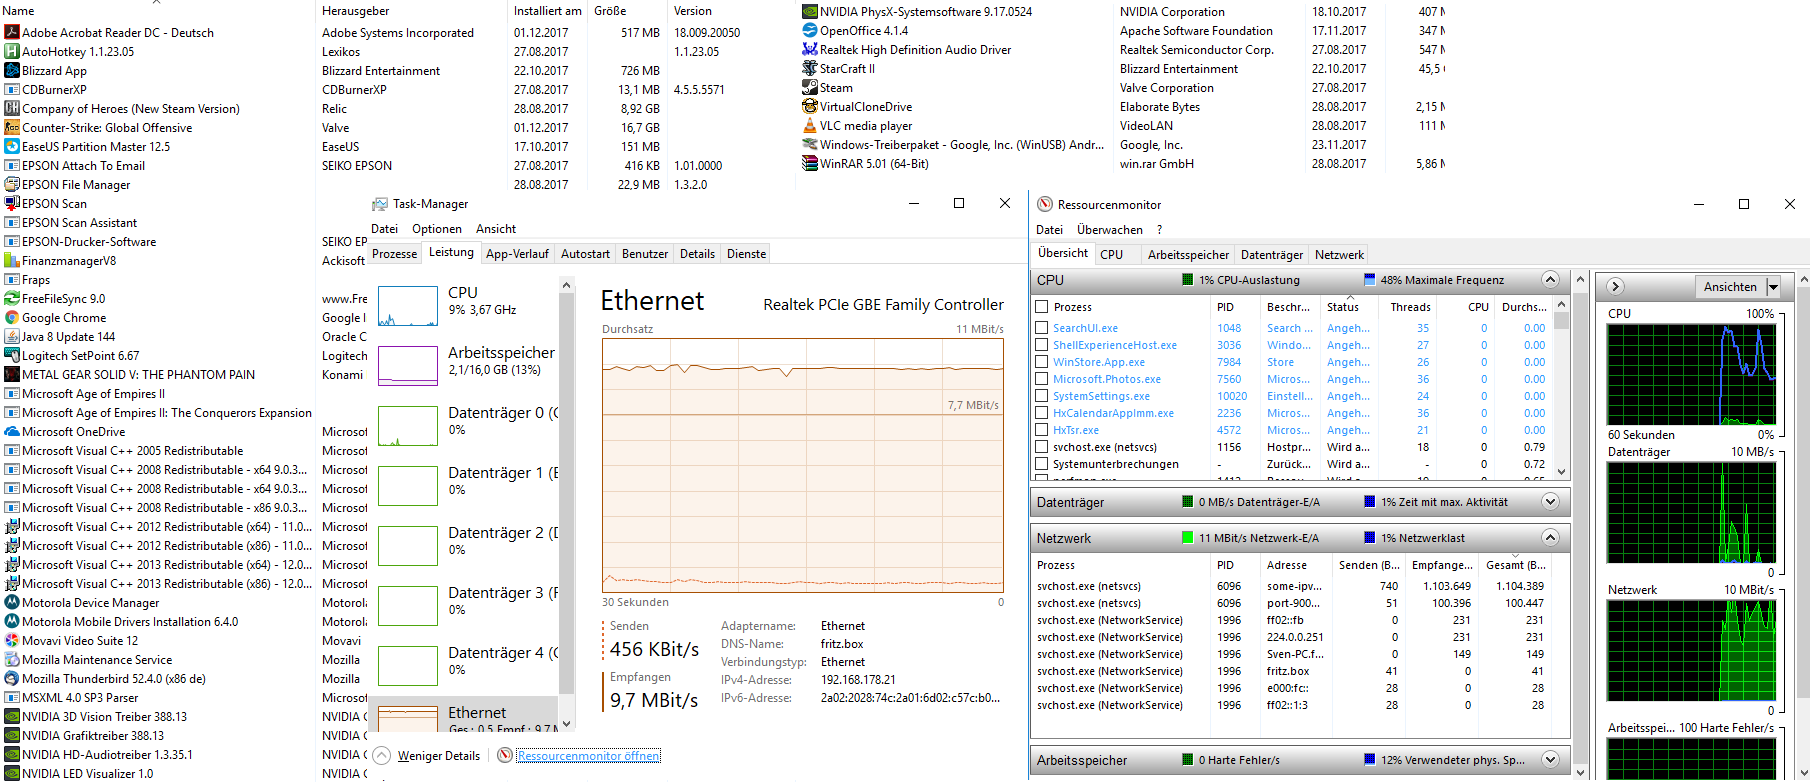Expand the Datenträger section

(1550, 502)
